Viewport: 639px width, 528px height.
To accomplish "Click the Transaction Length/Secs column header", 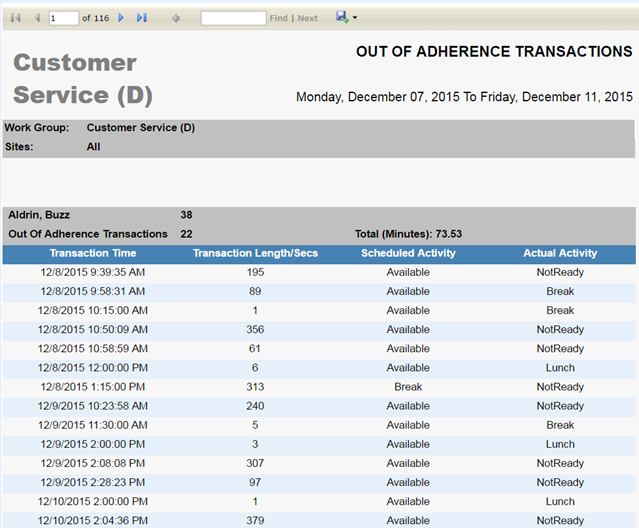I will pos(255,254).
